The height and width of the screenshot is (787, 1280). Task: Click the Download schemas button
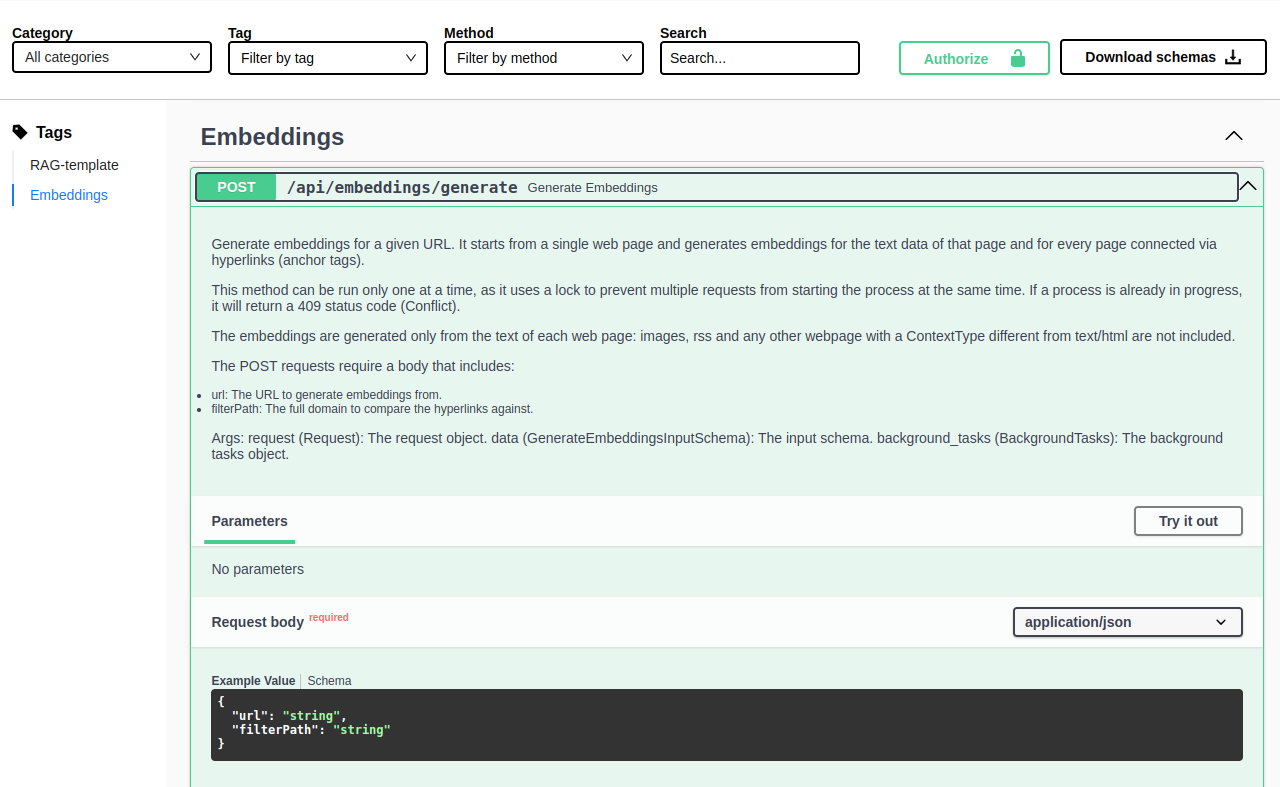tap(1162, 56)
